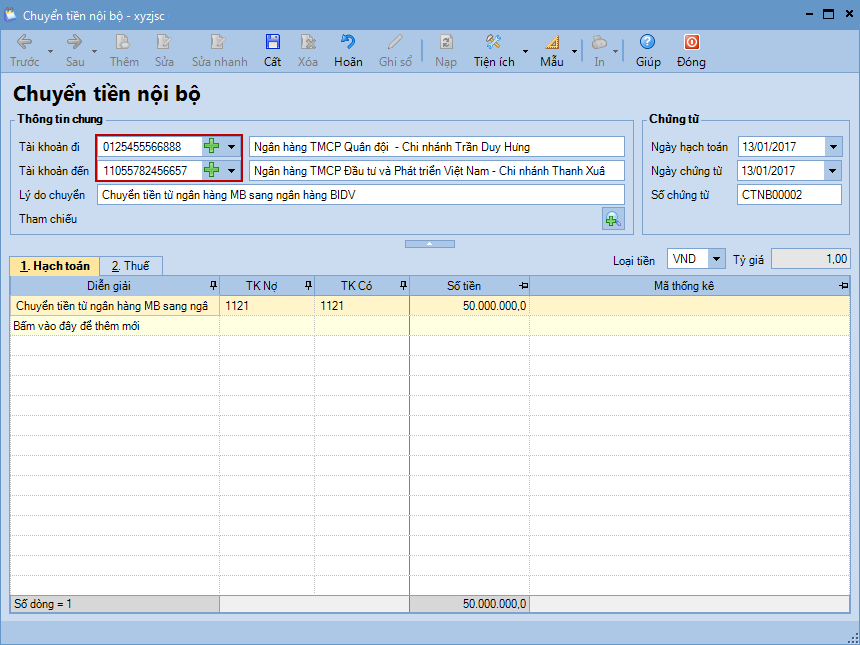The image size is (860, 645).
Task: Click the Đóng close toolbar icon
Action: pyautogui.click(x=690, y=43)
